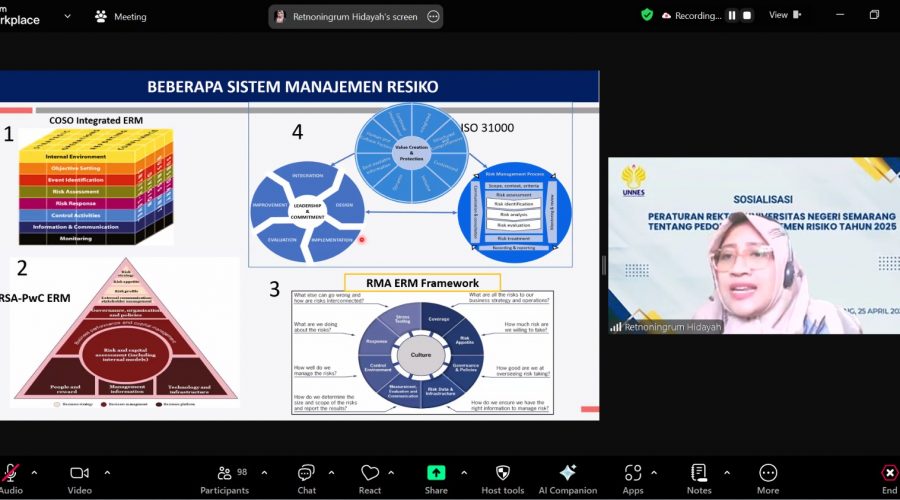The height and width of the screenshot is (500, 900).
Task: Unmute the microphone Audio icon
Action: tap(12, 473)
